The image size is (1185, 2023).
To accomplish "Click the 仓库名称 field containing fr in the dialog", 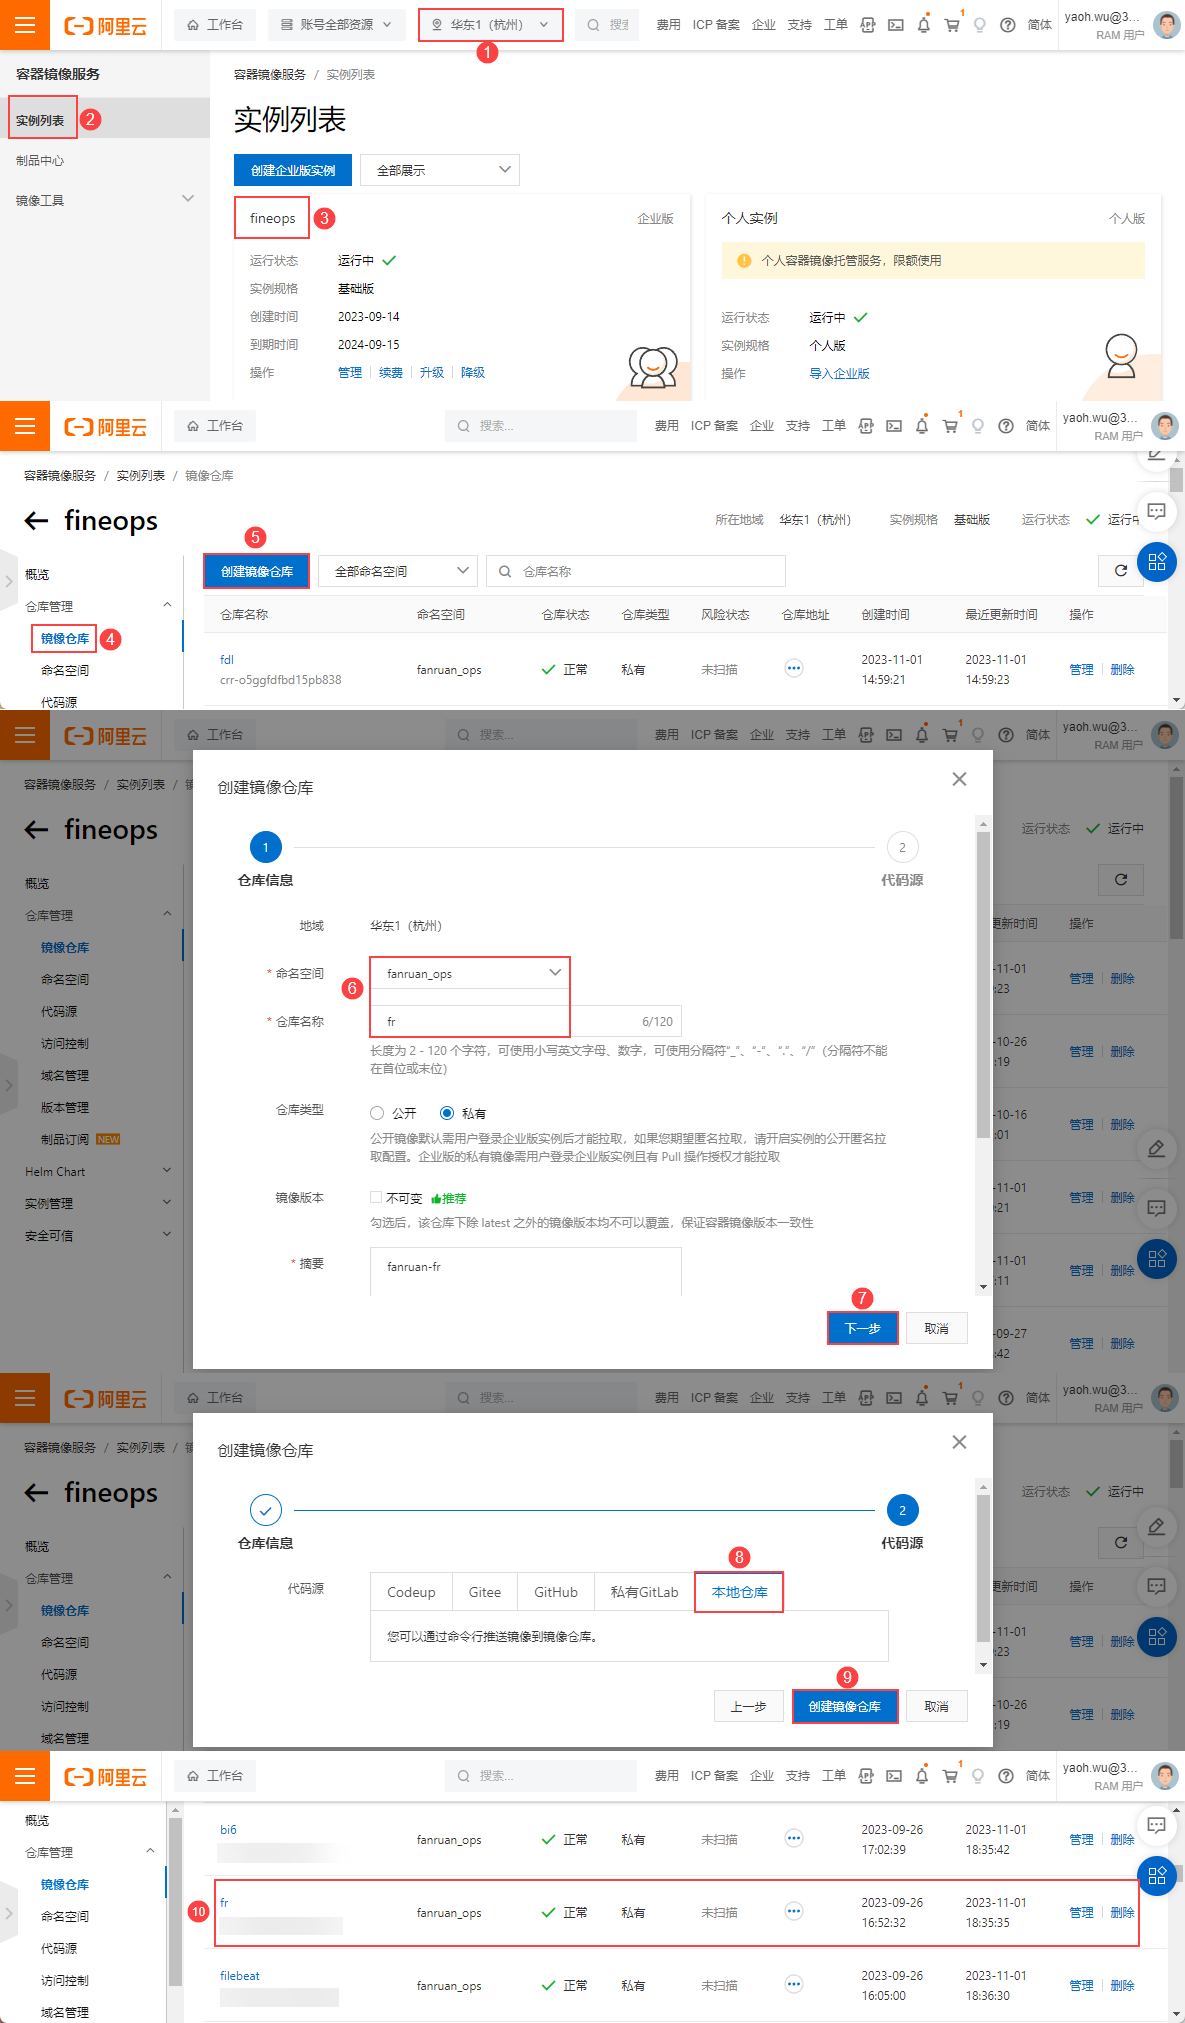I will (x=526, y=1021).
